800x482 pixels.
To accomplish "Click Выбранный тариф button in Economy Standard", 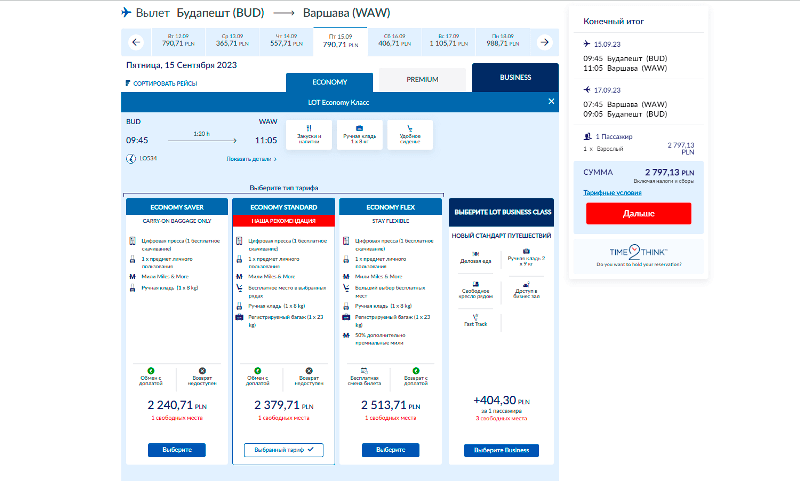I will 284,450.
